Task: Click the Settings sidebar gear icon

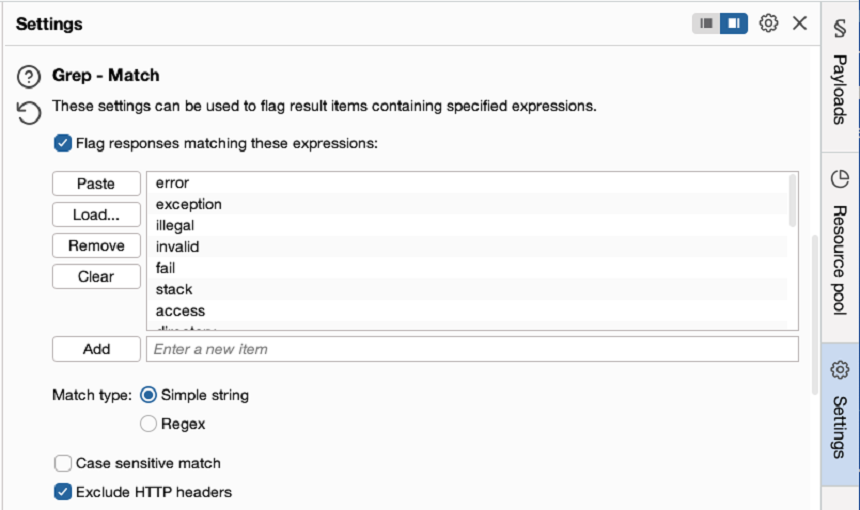Action: [x=840, y=371]
